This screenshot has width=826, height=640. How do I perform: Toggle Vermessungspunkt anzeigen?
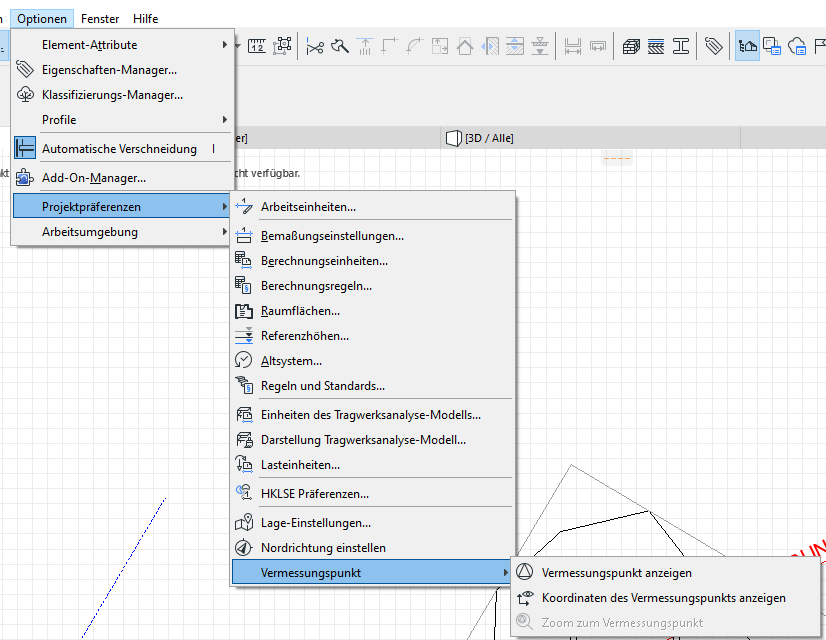(x=616, y=573)
